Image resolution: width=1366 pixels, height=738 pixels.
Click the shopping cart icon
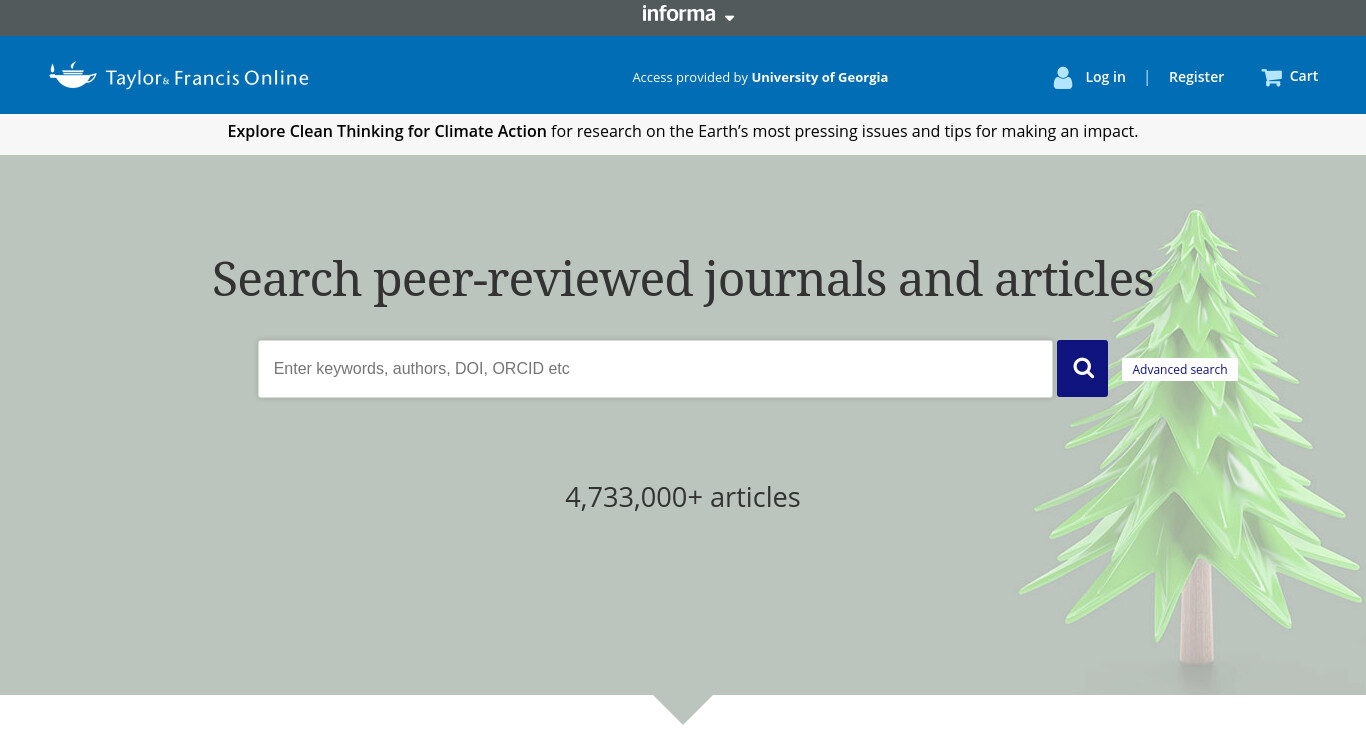pos(1271,77)
